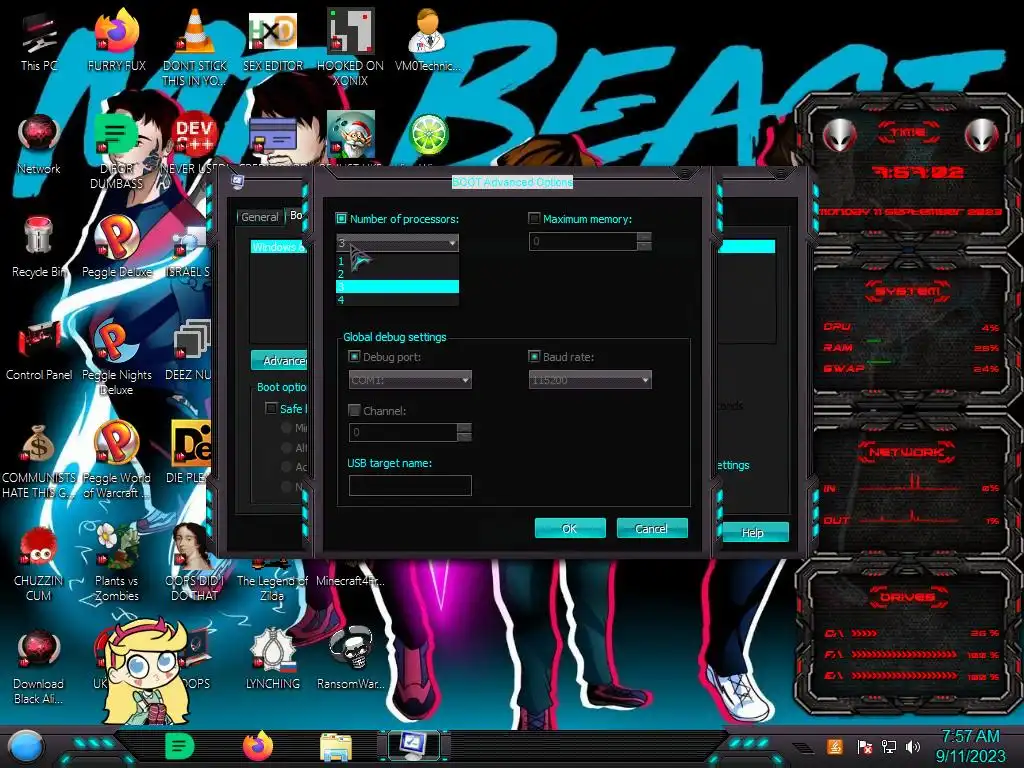The height and width of the screenshot is (768, 1024).
Task: Open the LYNCHING noose icon
Action: click(x=272, y=657)
